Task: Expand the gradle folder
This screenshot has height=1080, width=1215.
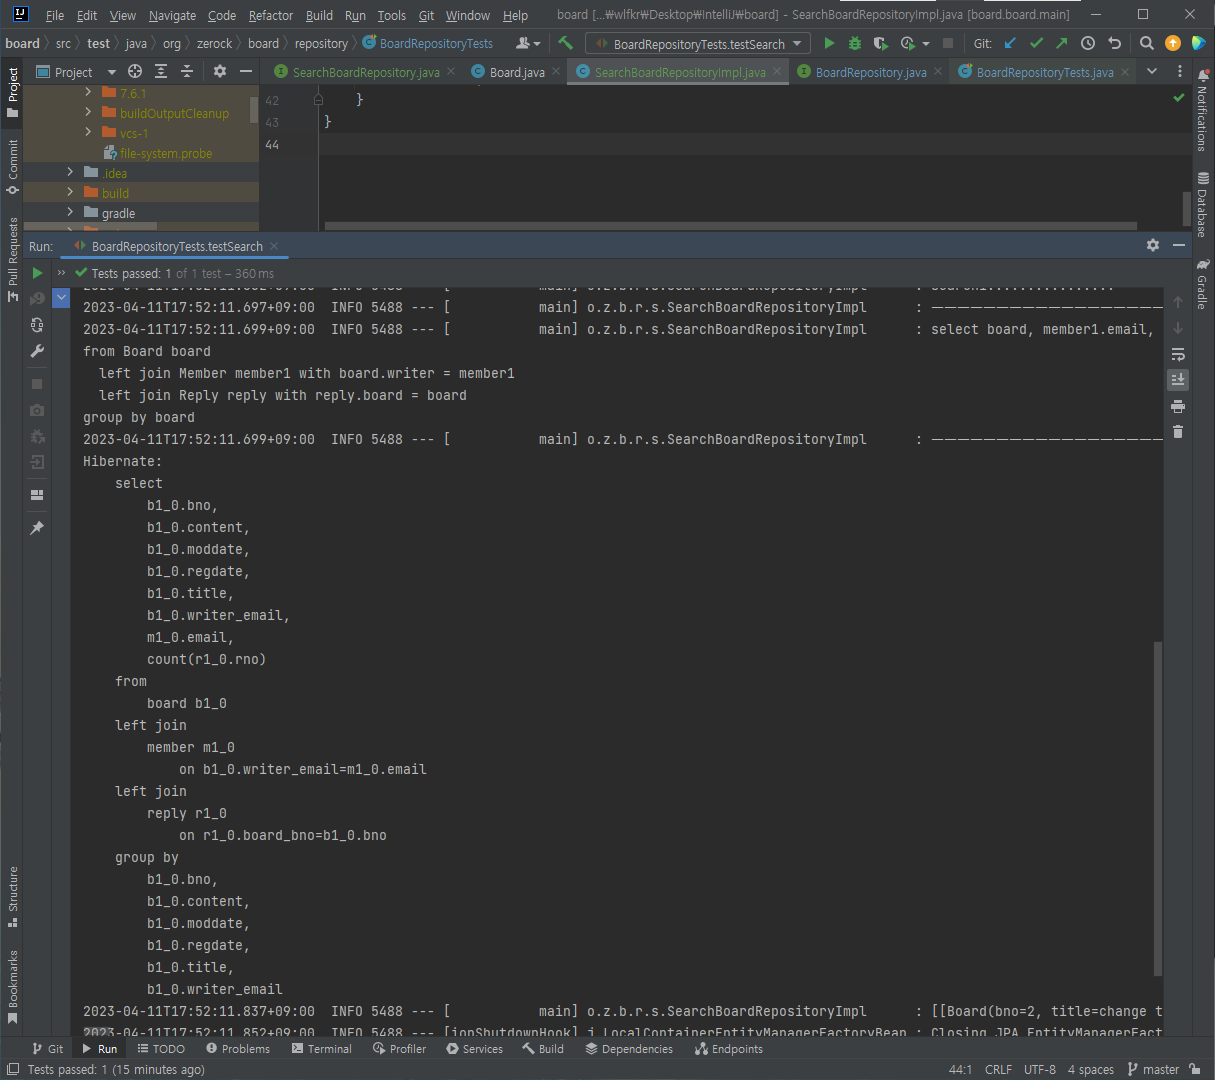Action: 70,212
